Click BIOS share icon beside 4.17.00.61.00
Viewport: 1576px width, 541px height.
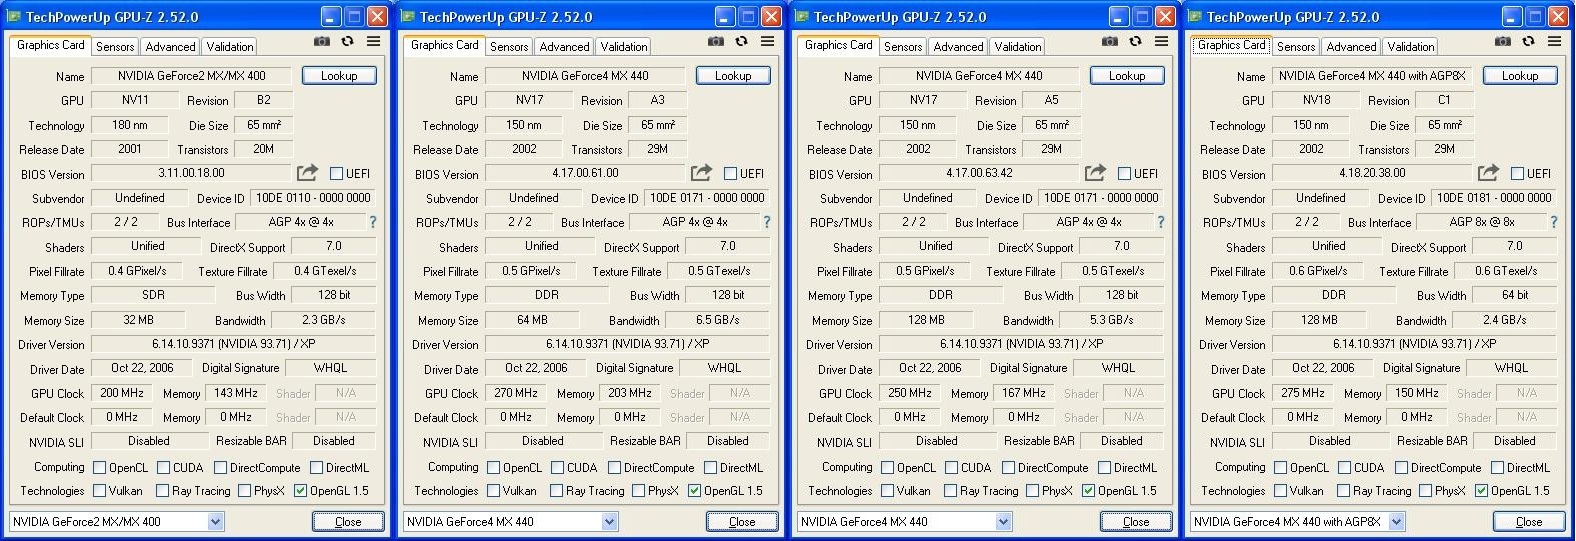point(701,173)
